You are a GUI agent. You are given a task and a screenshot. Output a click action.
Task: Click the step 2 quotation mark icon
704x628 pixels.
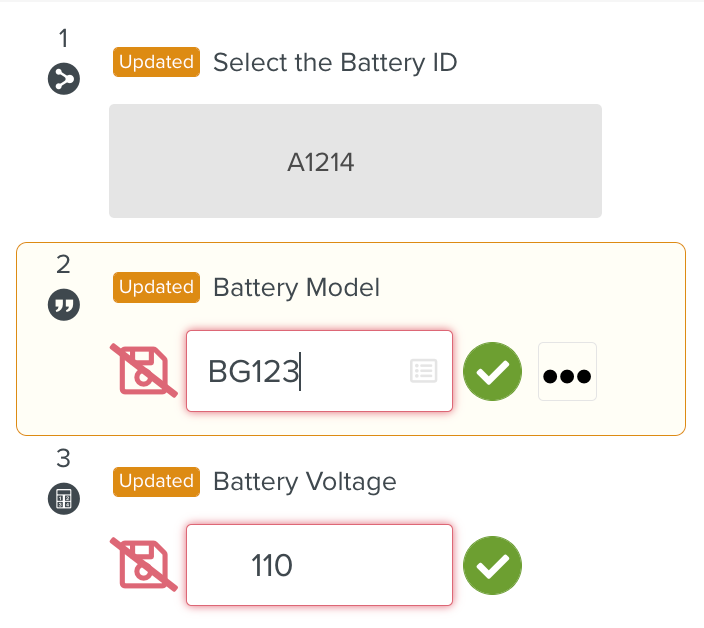tap(63, 305)
